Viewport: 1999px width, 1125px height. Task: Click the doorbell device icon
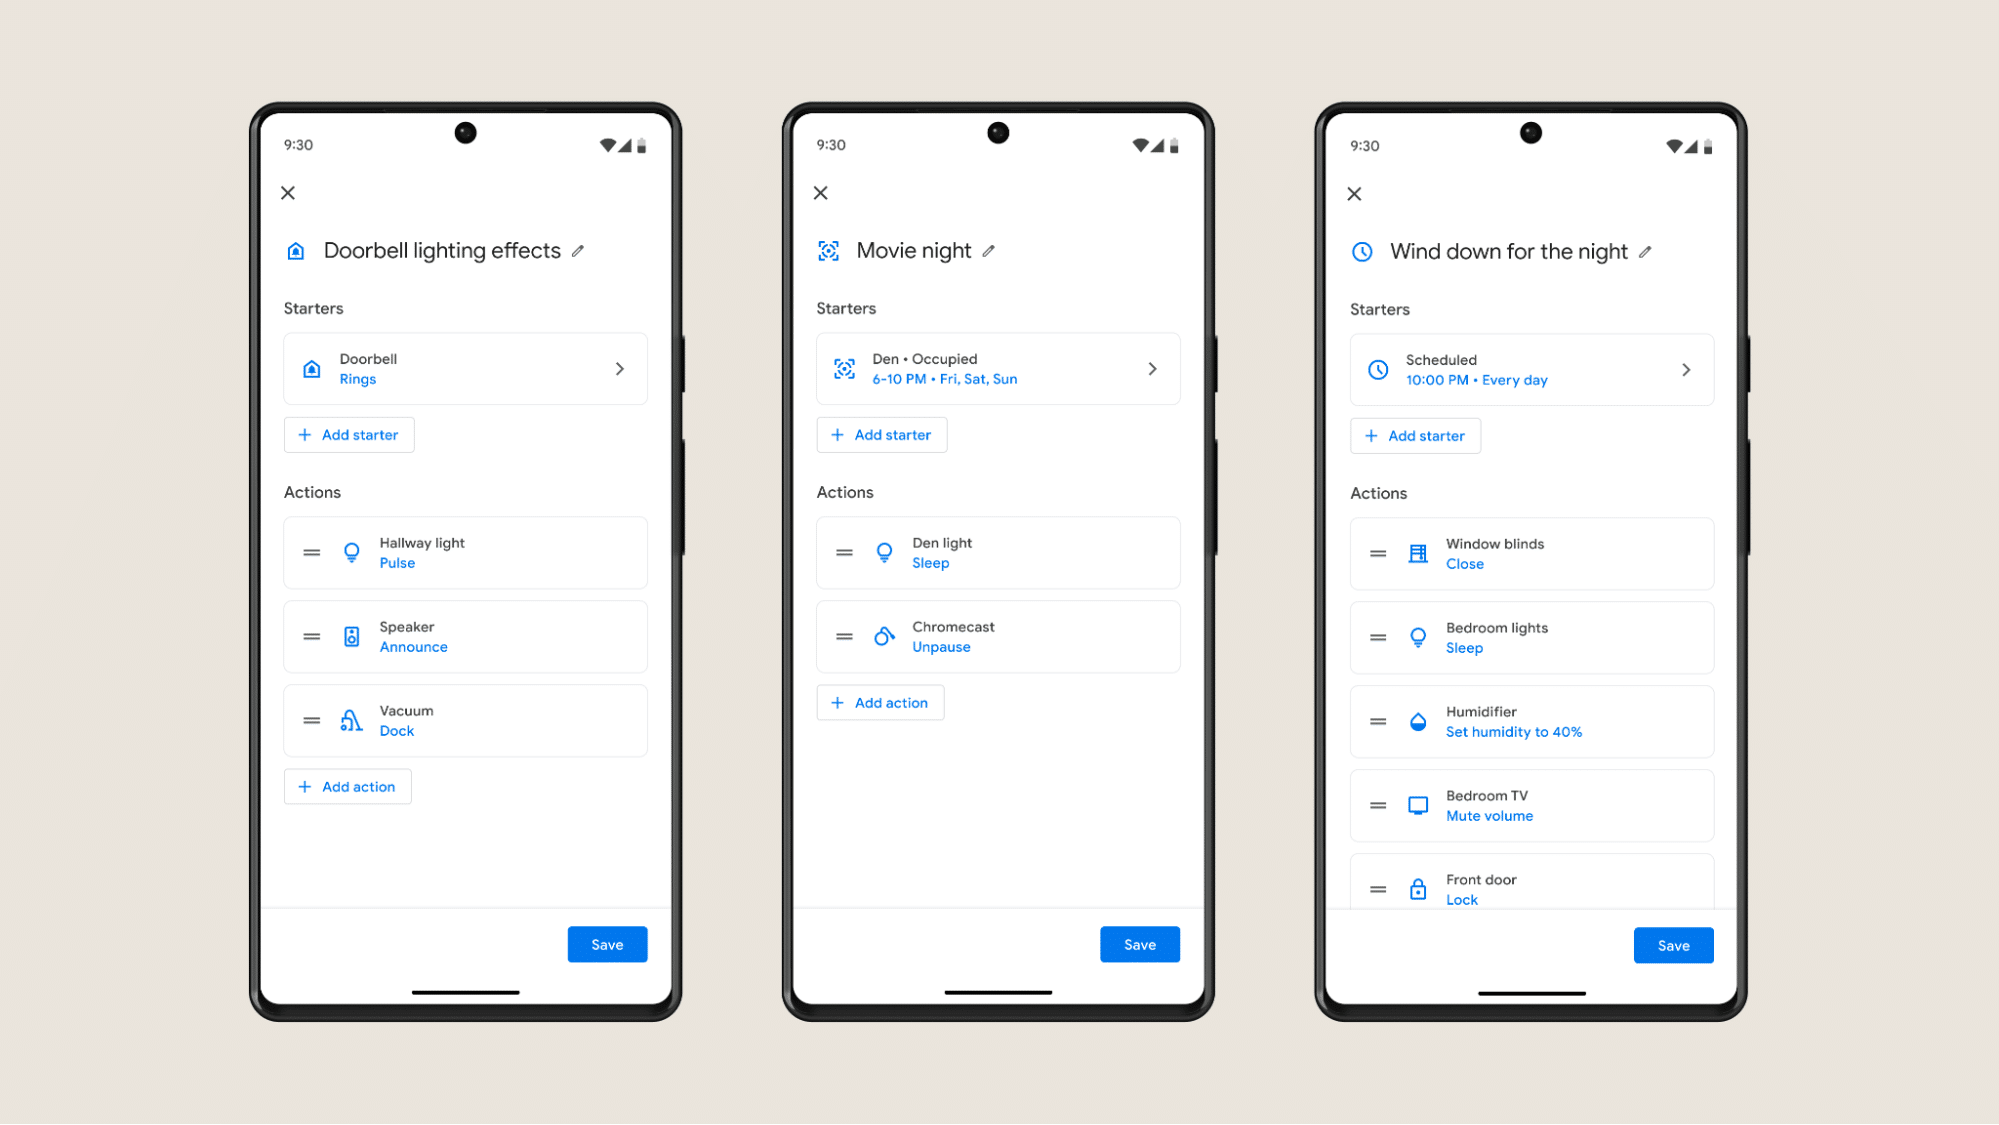tap(313, 368)
